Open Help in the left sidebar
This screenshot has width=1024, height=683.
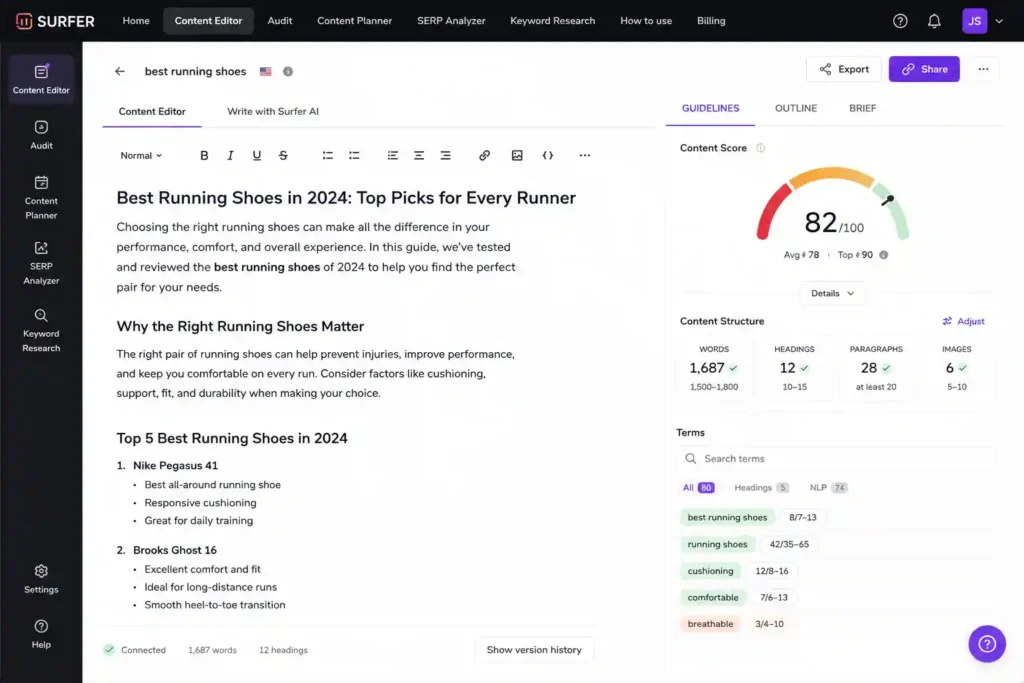click(x=41, y=634)
